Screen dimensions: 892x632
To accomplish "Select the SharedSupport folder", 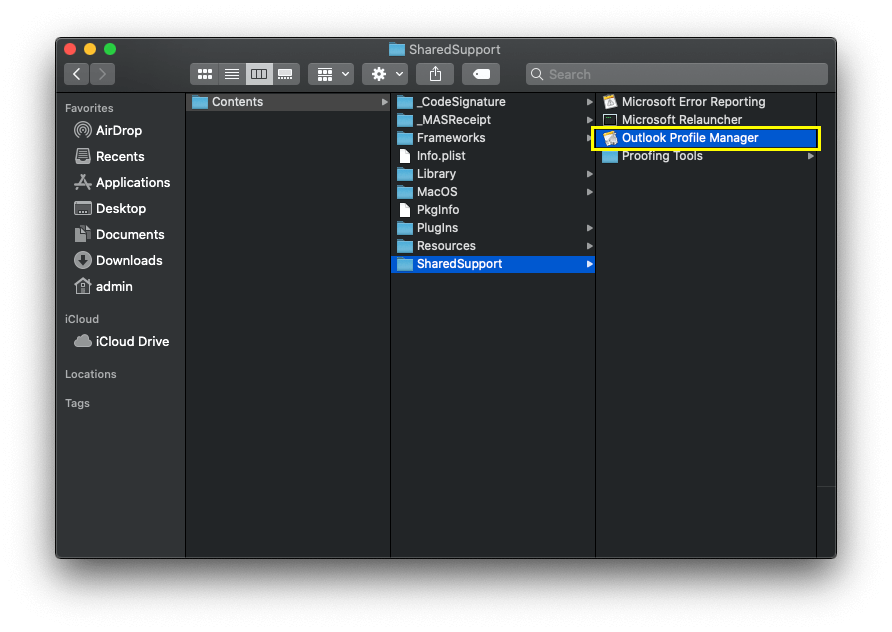I will [493, 264].
